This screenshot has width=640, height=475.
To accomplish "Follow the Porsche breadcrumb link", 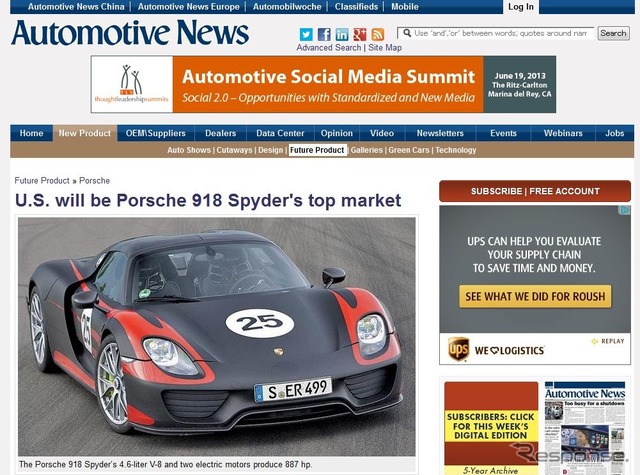I will [94, 181].
